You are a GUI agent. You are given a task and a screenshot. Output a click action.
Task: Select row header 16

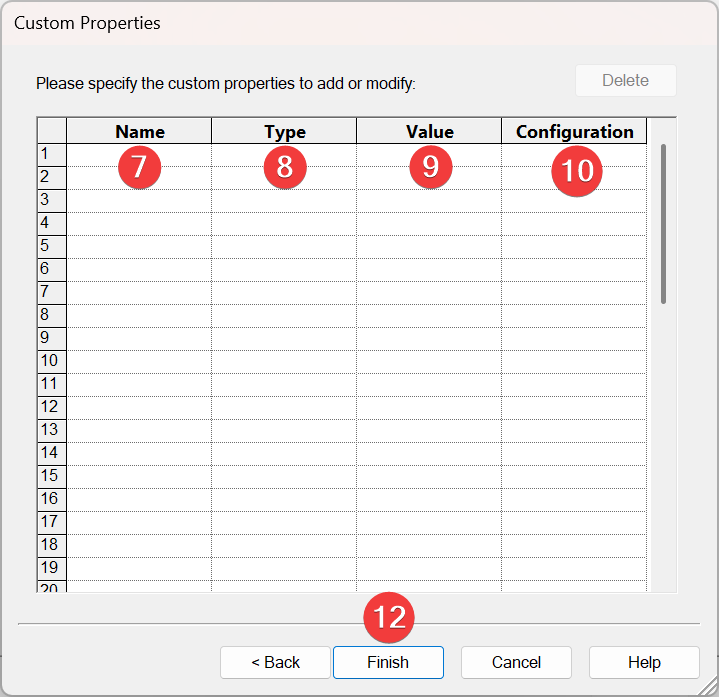click(52, 500)
